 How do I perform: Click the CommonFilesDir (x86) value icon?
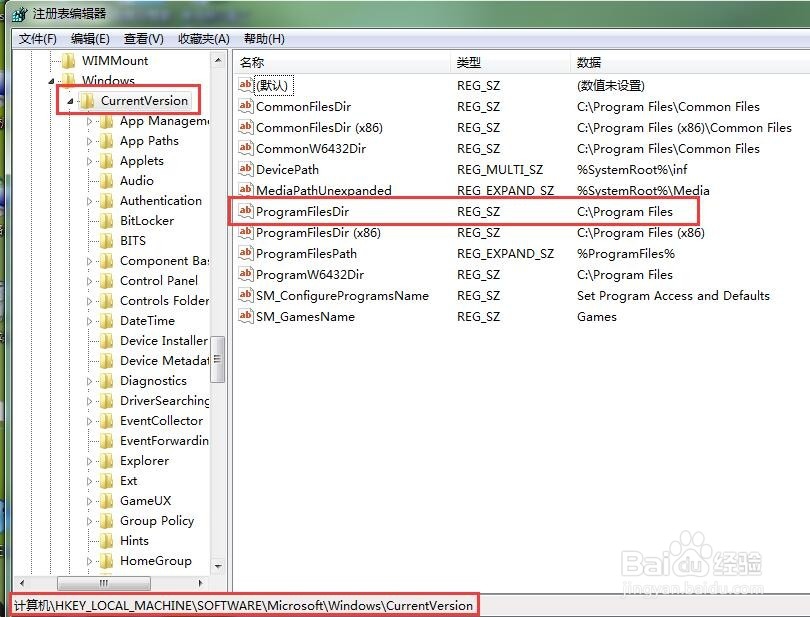[x=245, y=127]
